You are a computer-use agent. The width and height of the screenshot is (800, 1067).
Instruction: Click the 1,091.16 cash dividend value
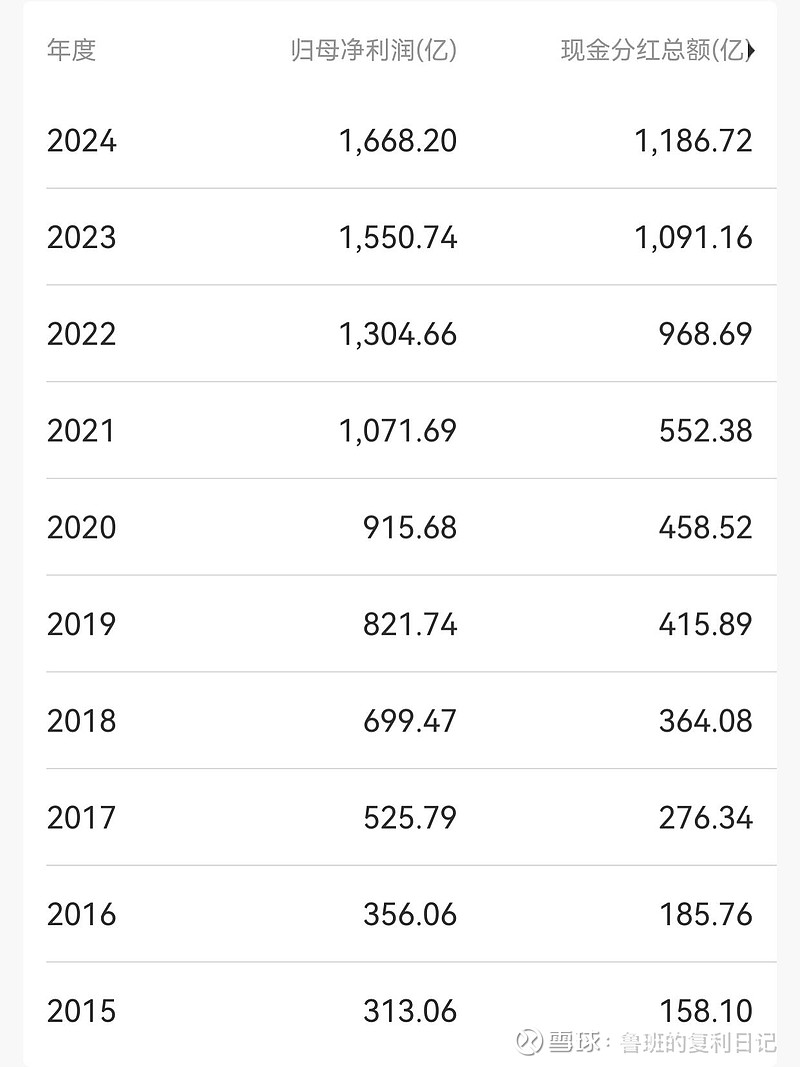tap(693, 238)
